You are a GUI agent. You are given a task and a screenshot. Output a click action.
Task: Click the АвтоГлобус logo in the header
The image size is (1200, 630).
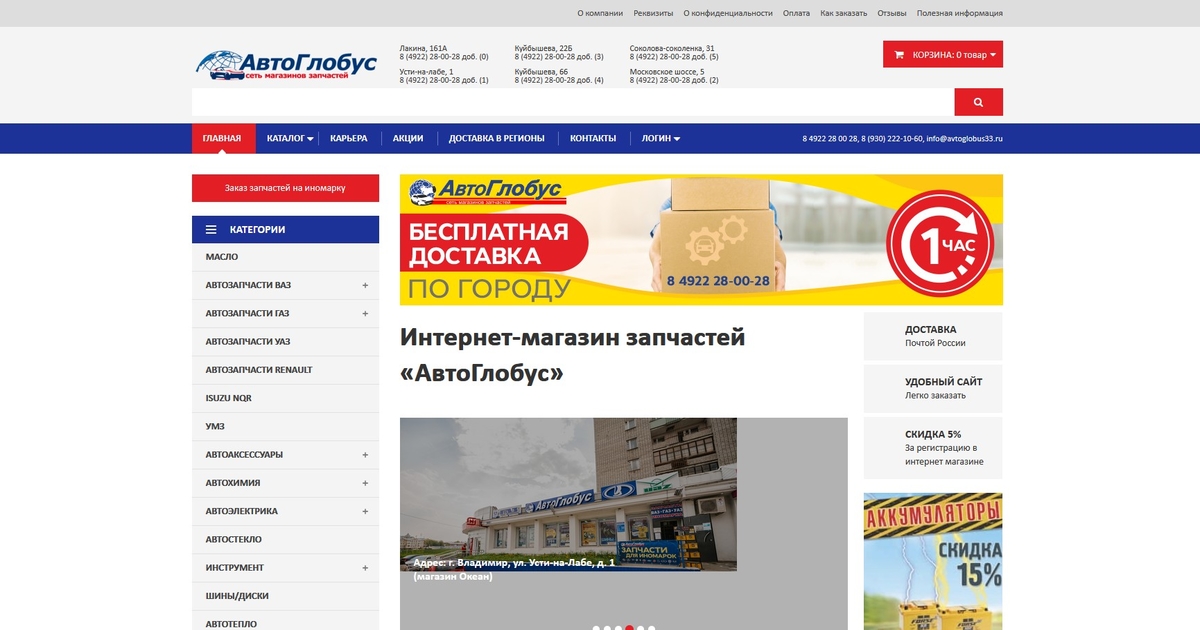pyautogui.click(x=286, y=65)
